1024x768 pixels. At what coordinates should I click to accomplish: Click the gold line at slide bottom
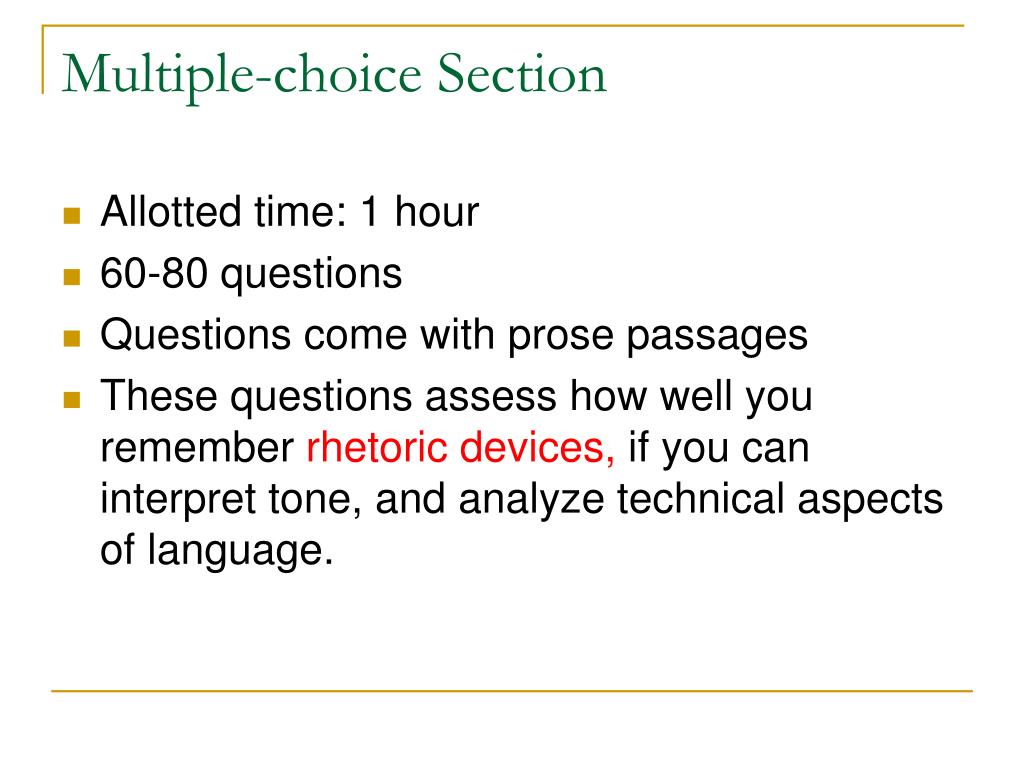(x=512, y=691)
